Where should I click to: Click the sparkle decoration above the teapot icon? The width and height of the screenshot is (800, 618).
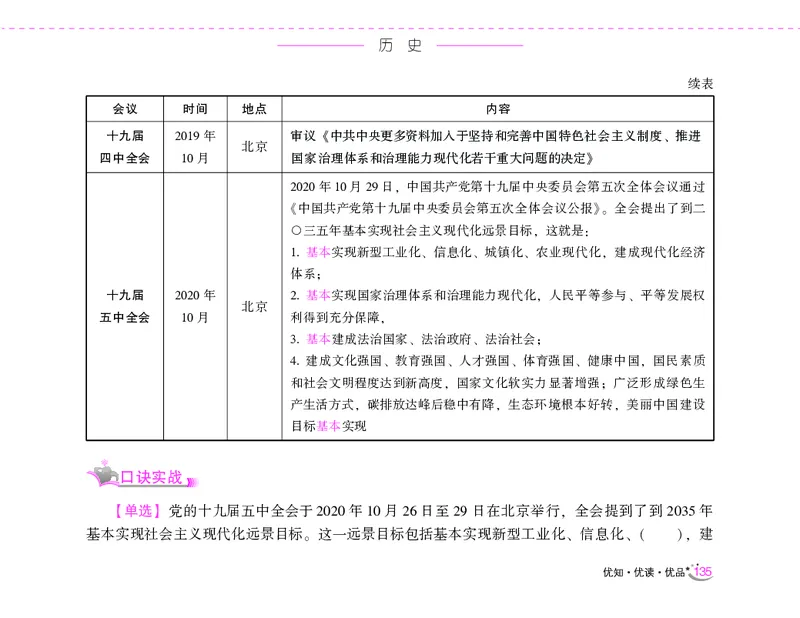tap(102, 461)
